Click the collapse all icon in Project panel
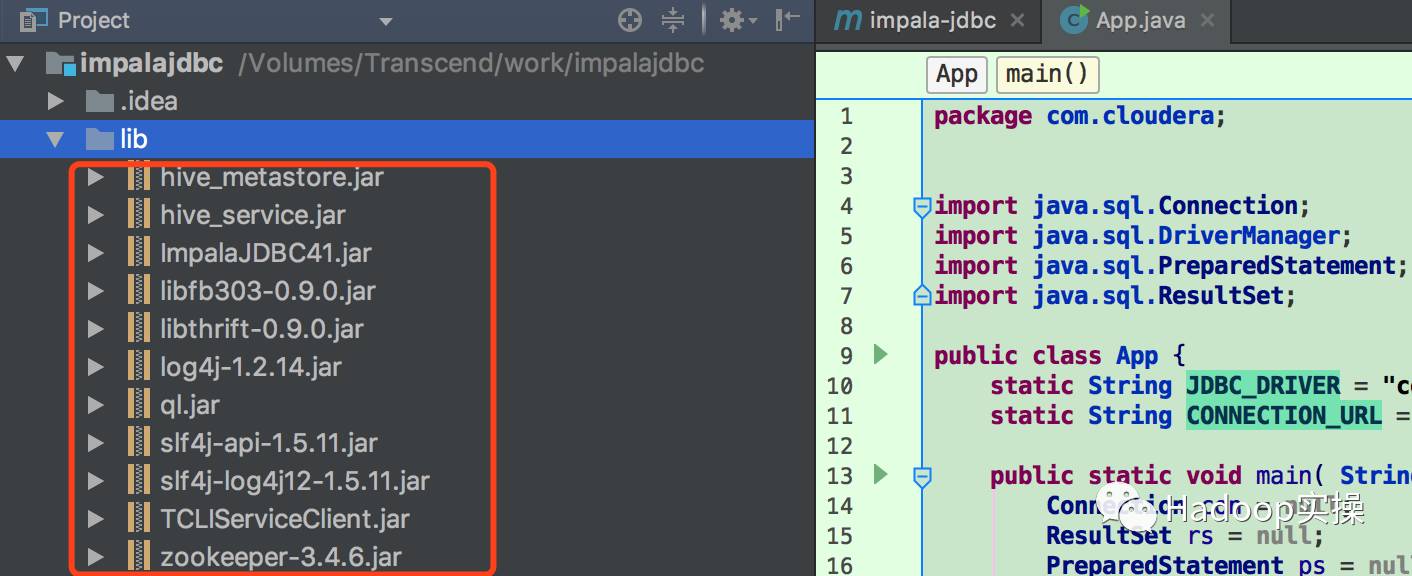 tap(673, 20)
